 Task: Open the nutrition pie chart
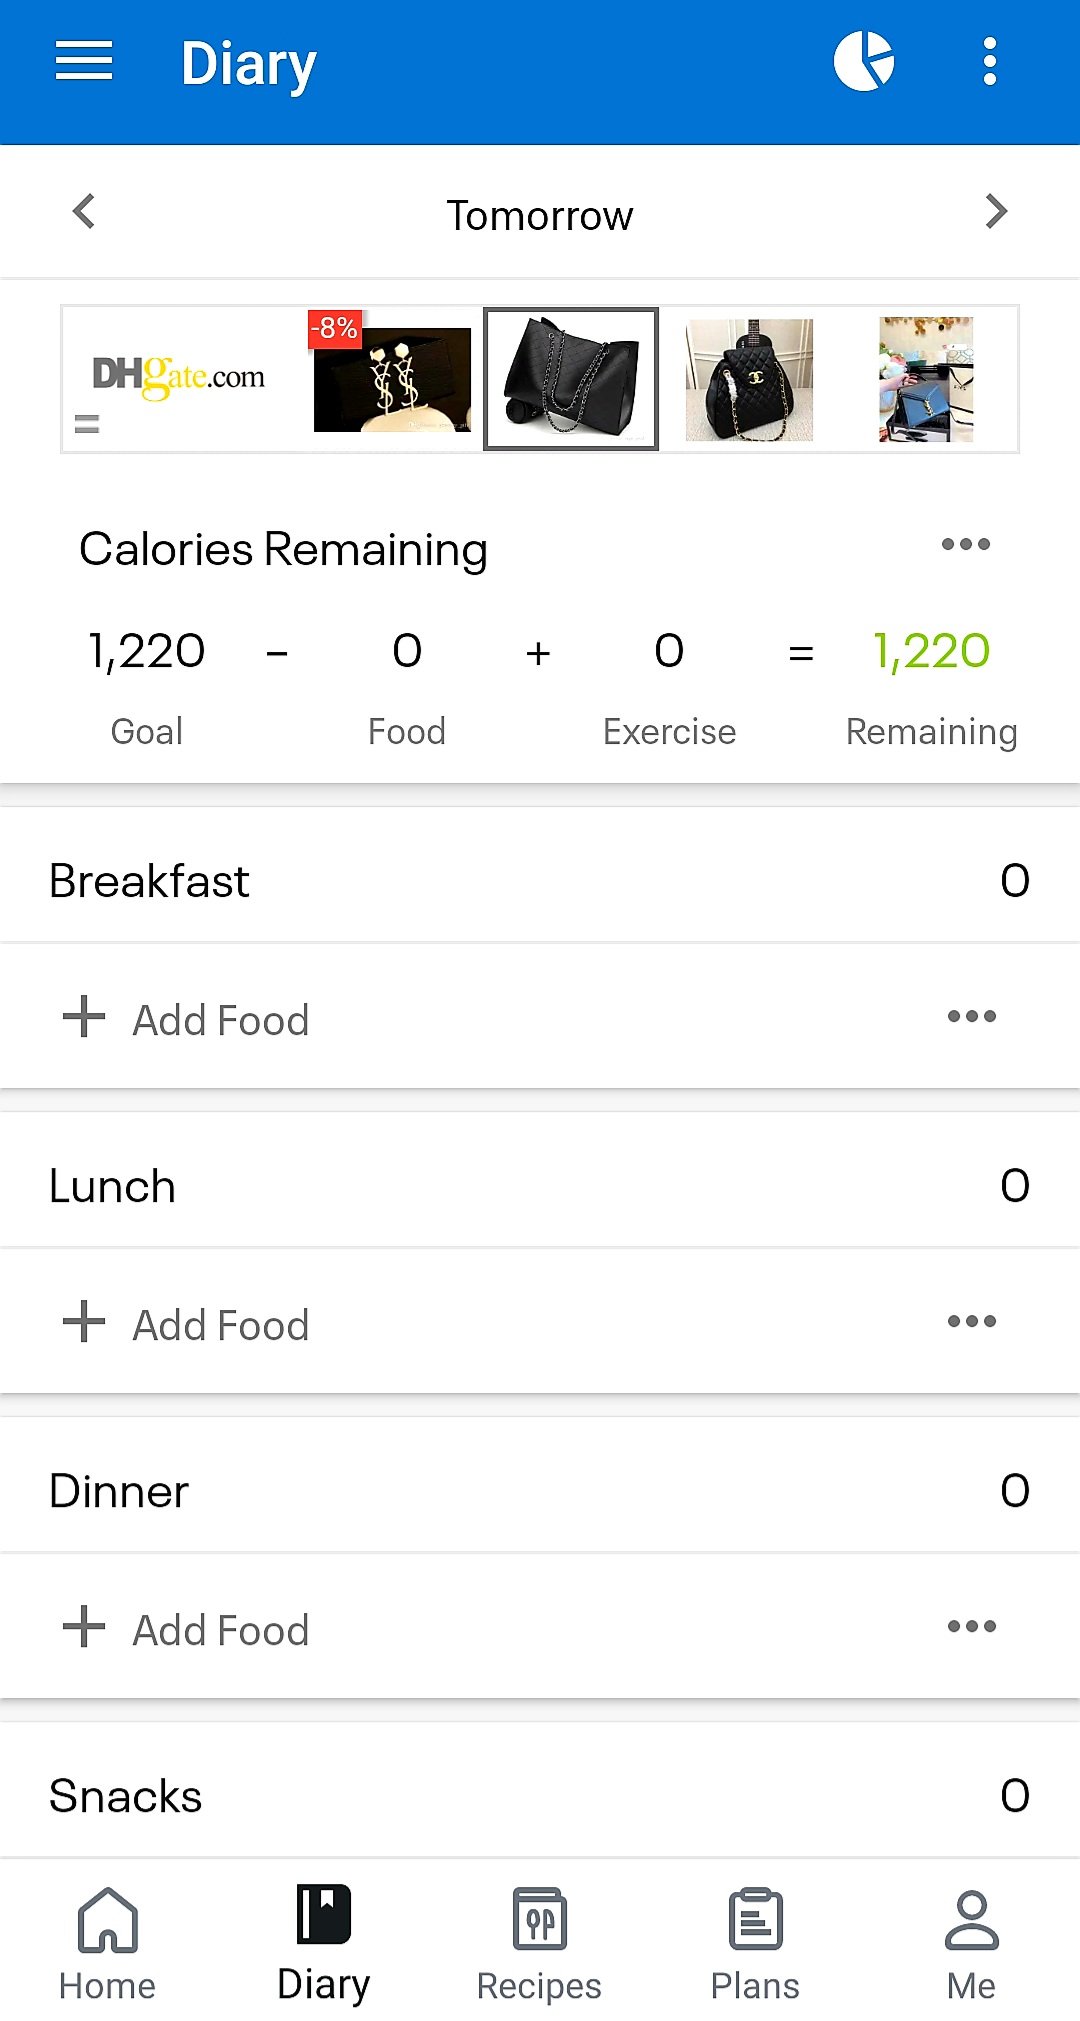tap(864, 62)
